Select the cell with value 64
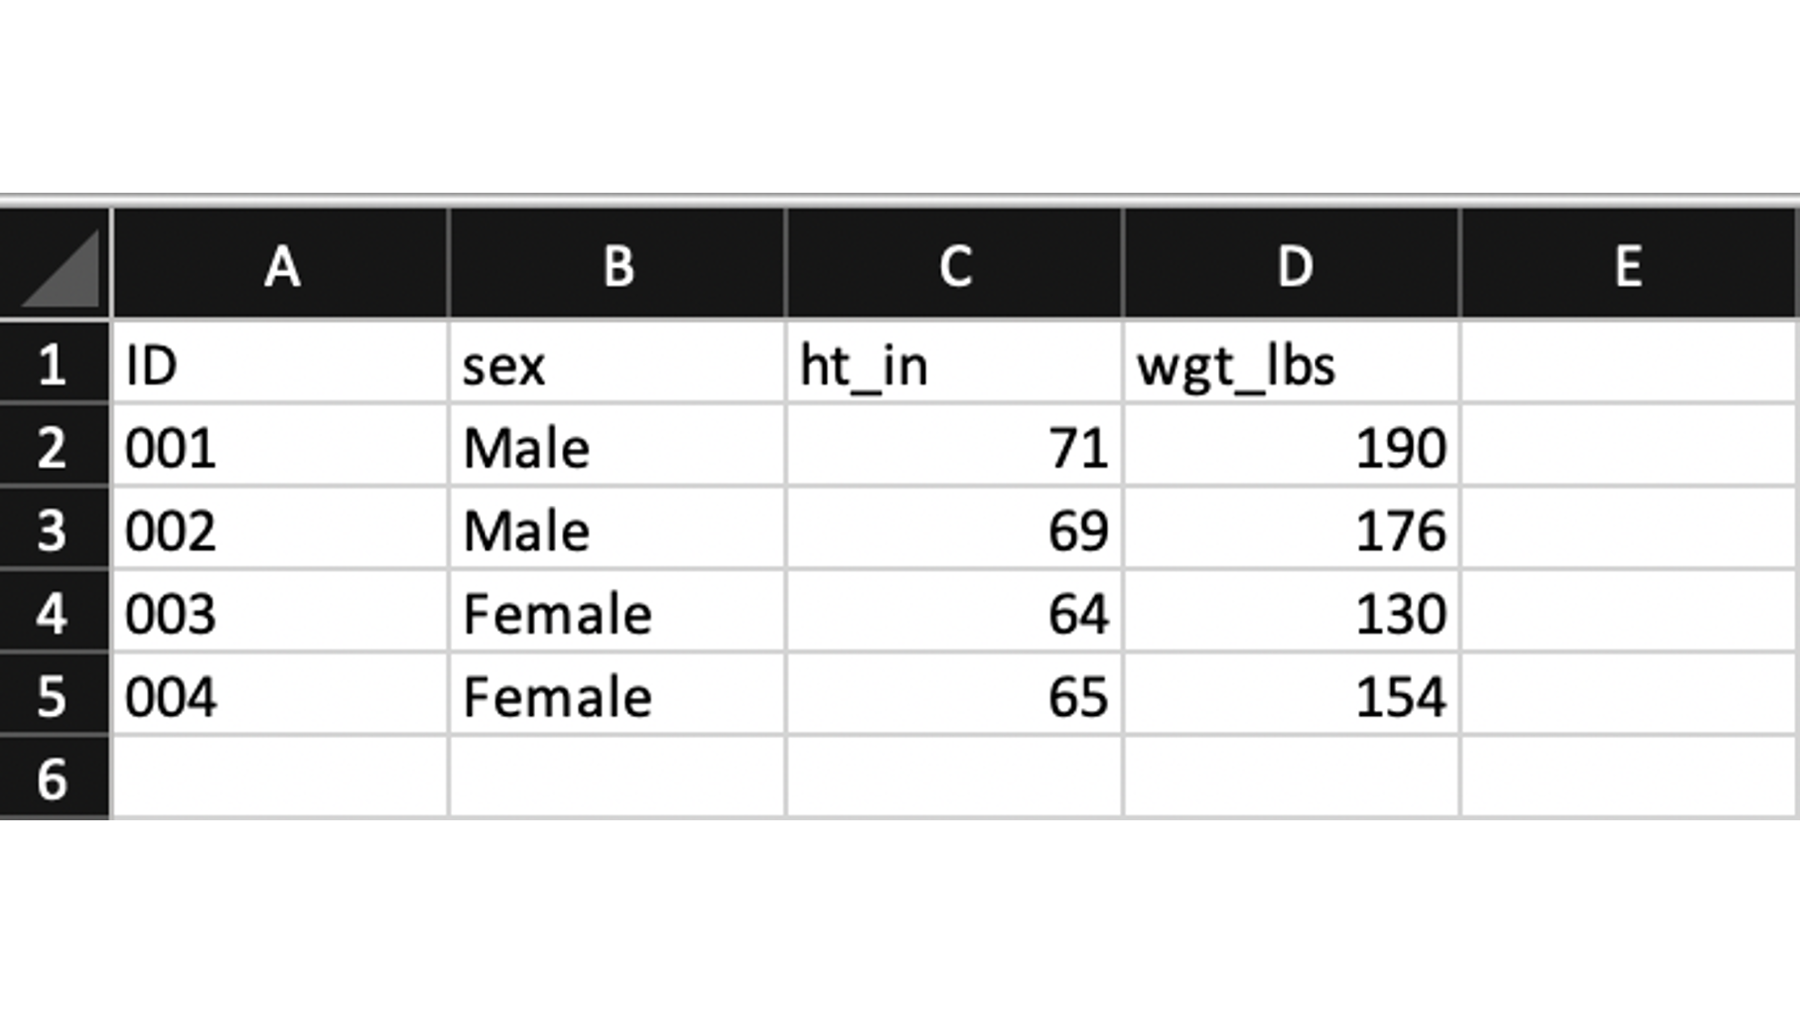Image resolution: width=1800 pixels, height=1013 pixels. 955,612
